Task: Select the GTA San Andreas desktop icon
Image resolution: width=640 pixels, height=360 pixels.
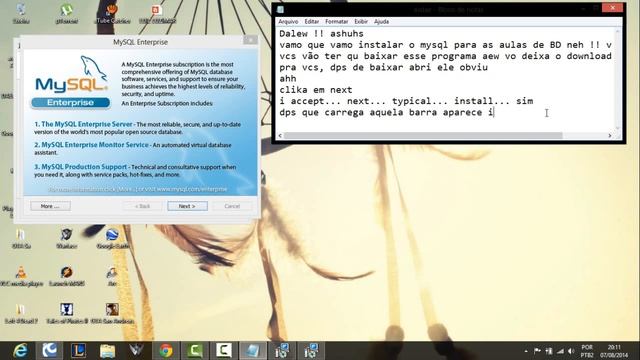Action: pyautogui.click(x=112, y=314)
